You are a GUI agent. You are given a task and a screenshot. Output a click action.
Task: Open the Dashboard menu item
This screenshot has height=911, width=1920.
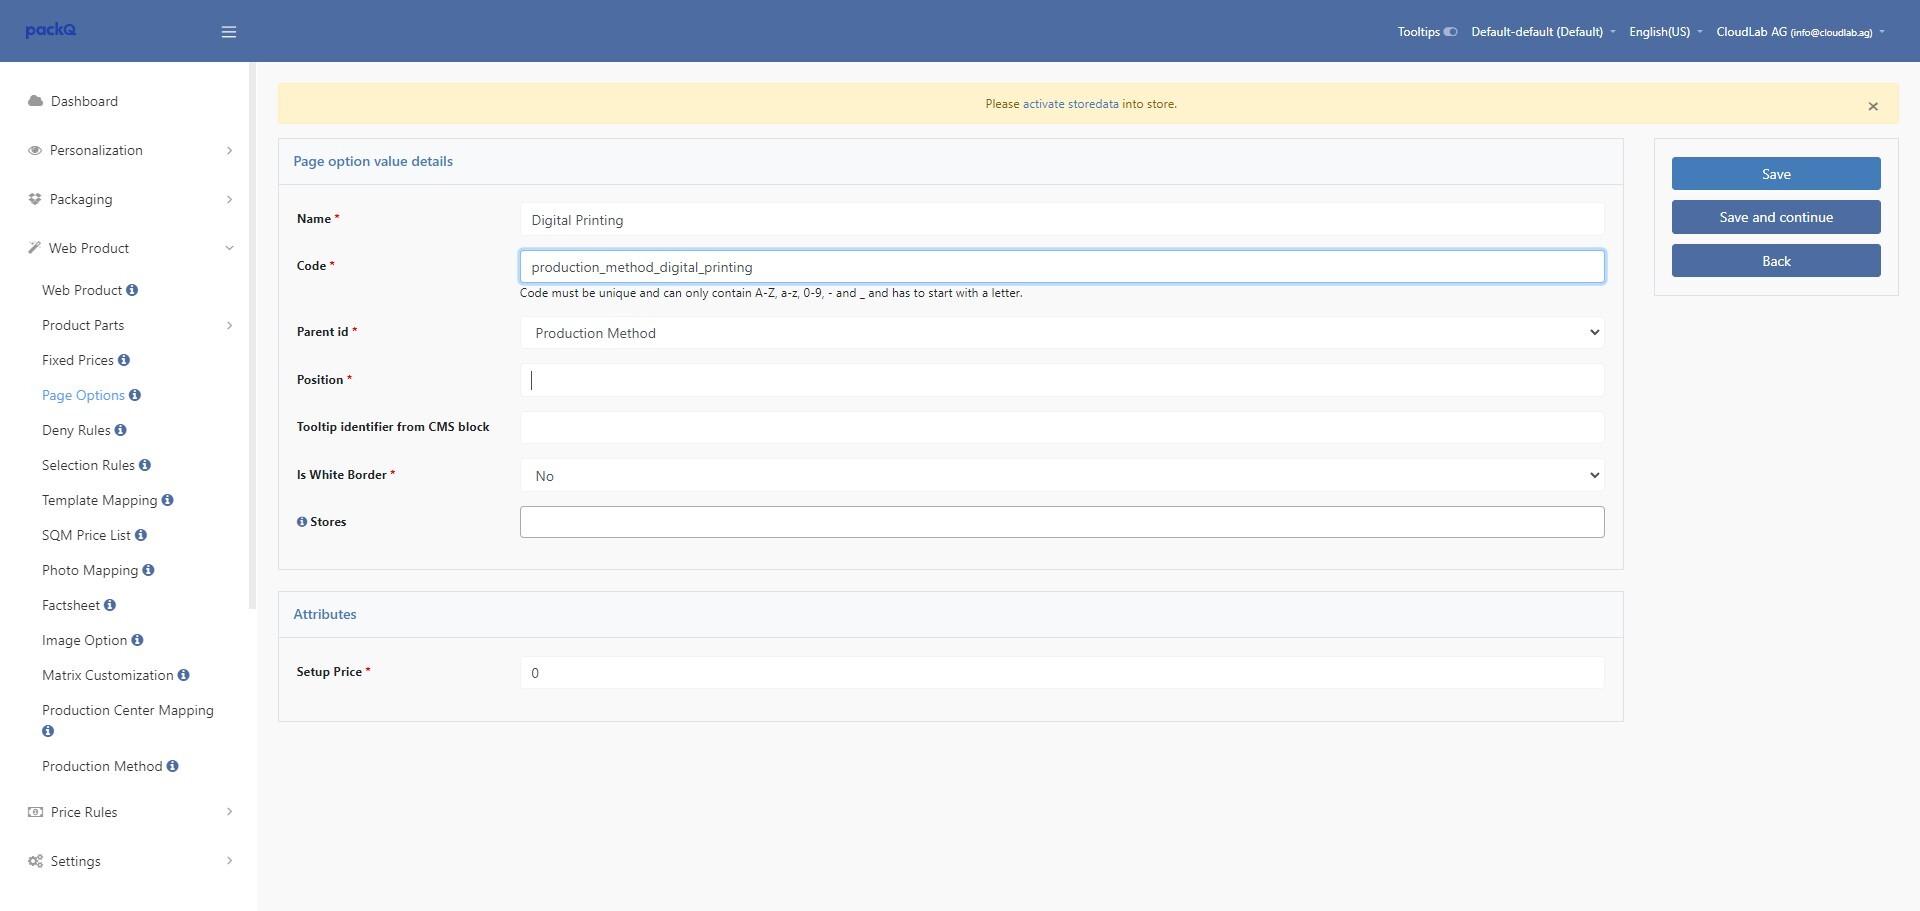(84, 101)
